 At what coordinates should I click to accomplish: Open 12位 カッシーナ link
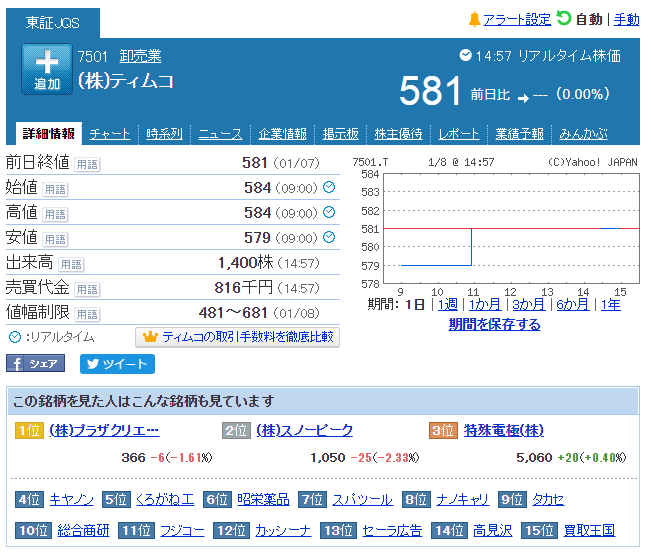(x=283, y=530)
